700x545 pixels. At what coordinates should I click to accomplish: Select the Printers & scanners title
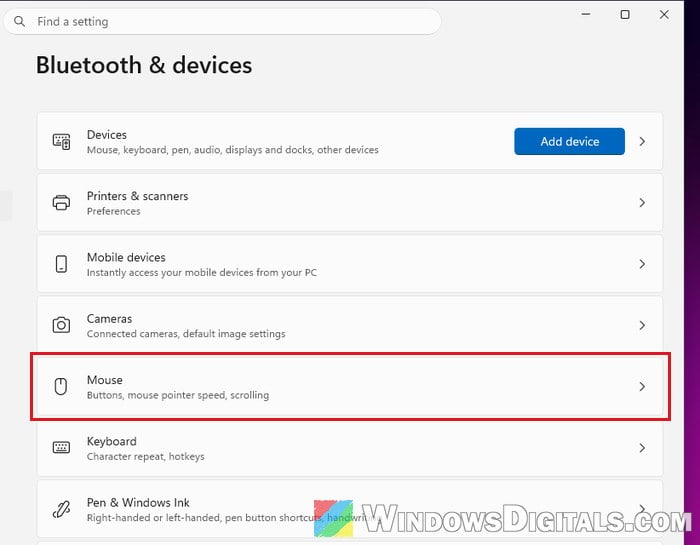pyautogui.click(x=138, y=196)
